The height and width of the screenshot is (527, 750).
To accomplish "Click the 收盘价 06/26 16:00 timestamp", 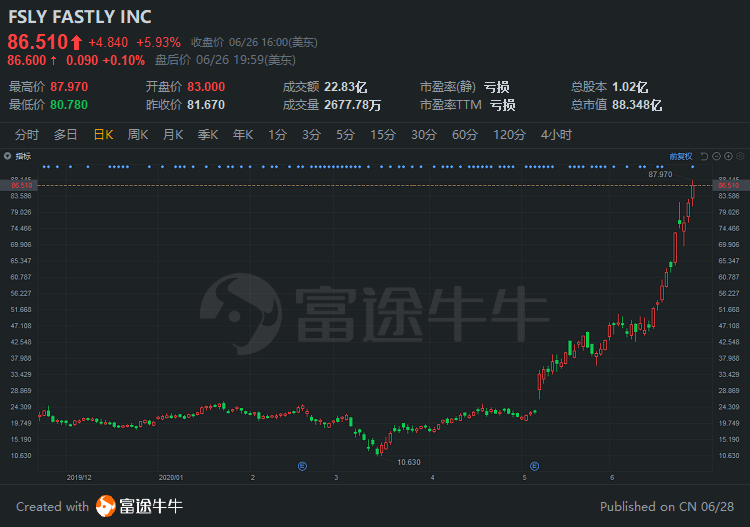I will 254,43.
